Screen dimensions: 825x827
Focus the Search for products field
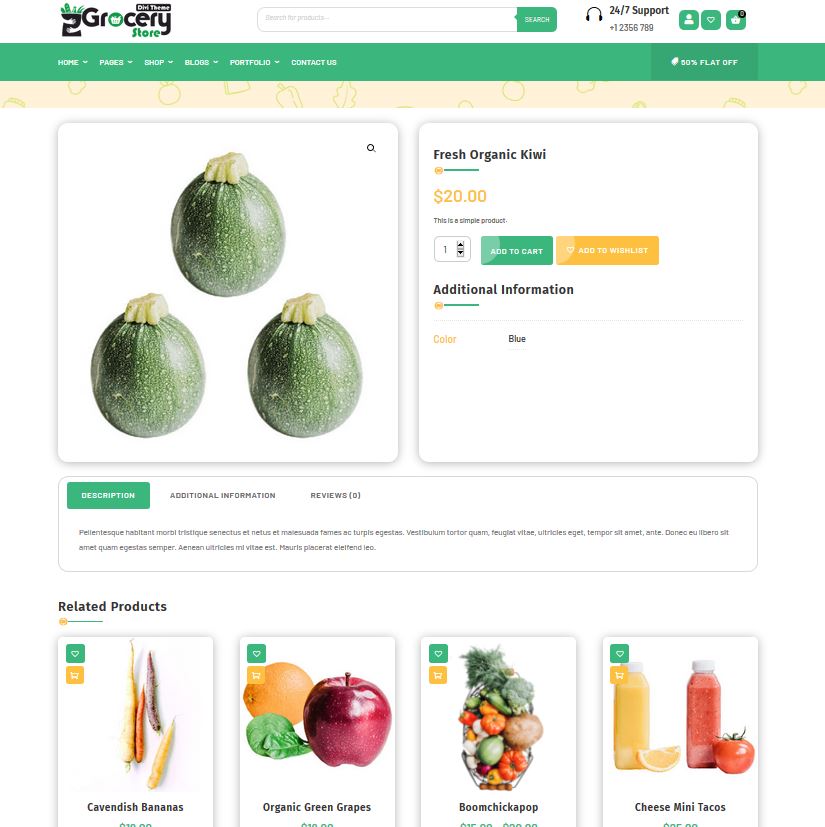[387, 20]
